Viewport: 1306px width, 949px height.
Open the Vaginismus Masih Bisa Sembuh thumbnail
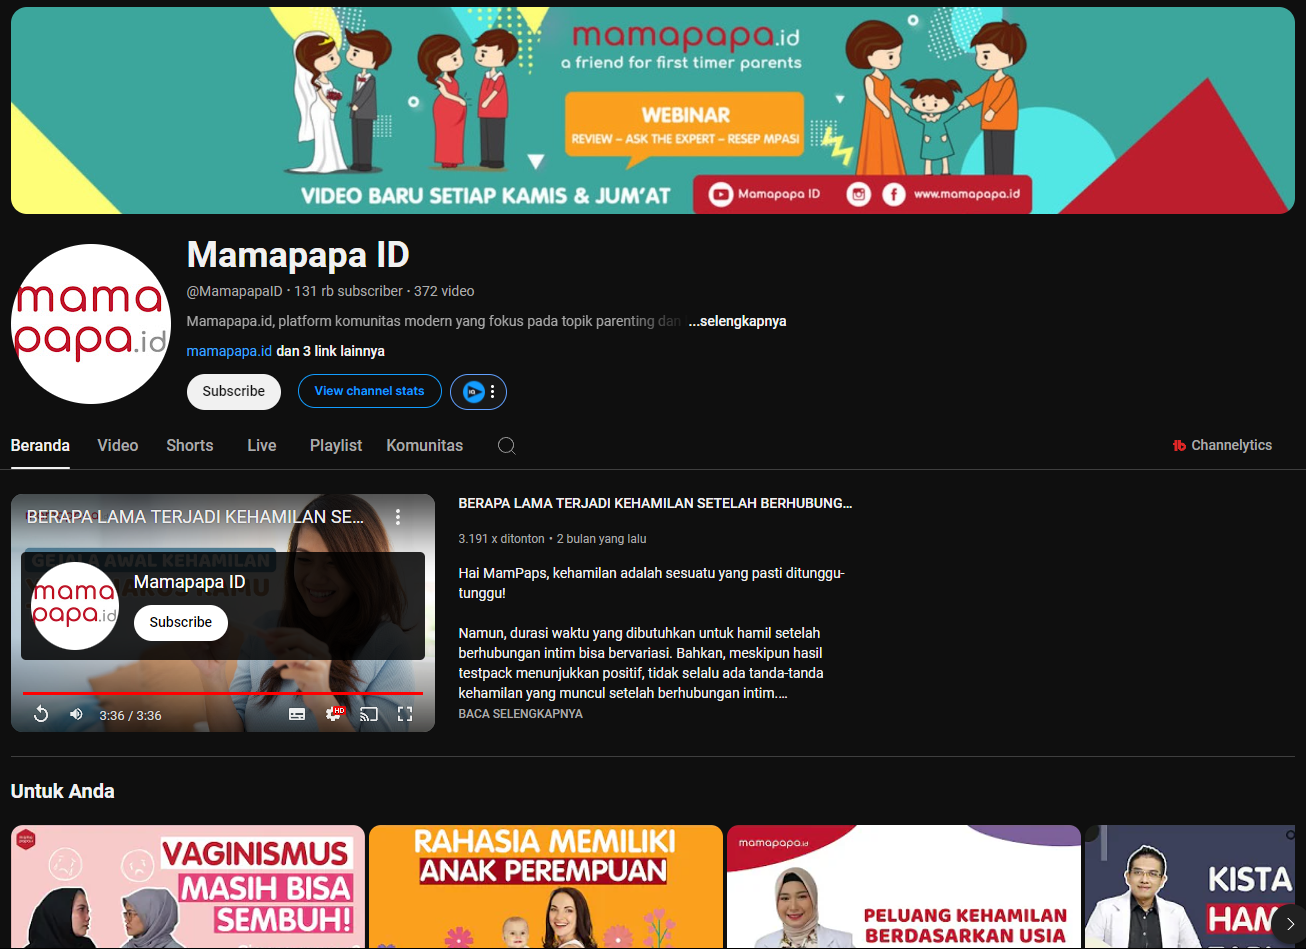click(x=188, y=886)
